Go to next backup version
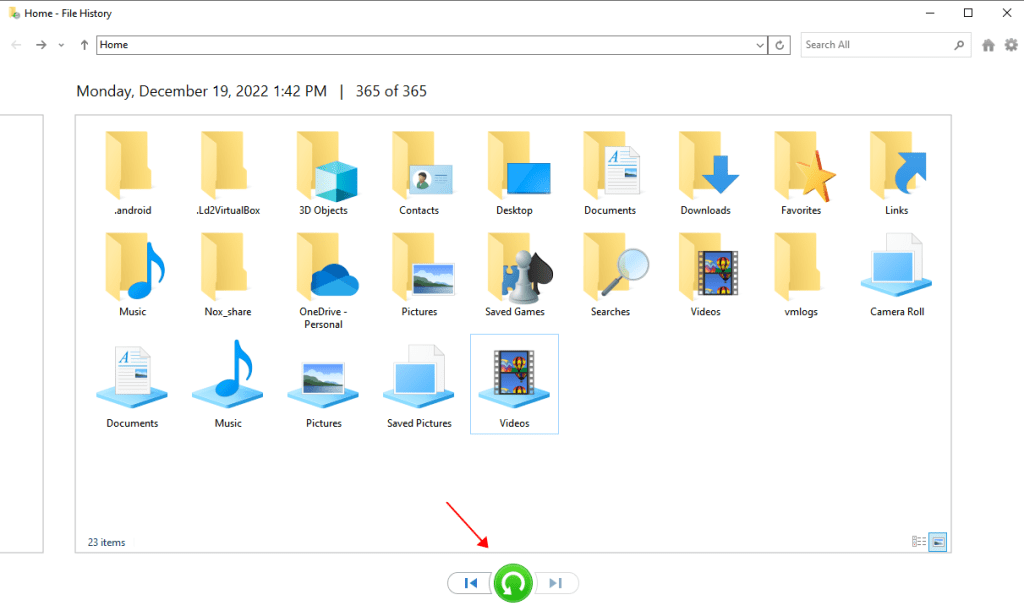The height and width of the screenshot is (611, 1024). (x=557, y=583)
